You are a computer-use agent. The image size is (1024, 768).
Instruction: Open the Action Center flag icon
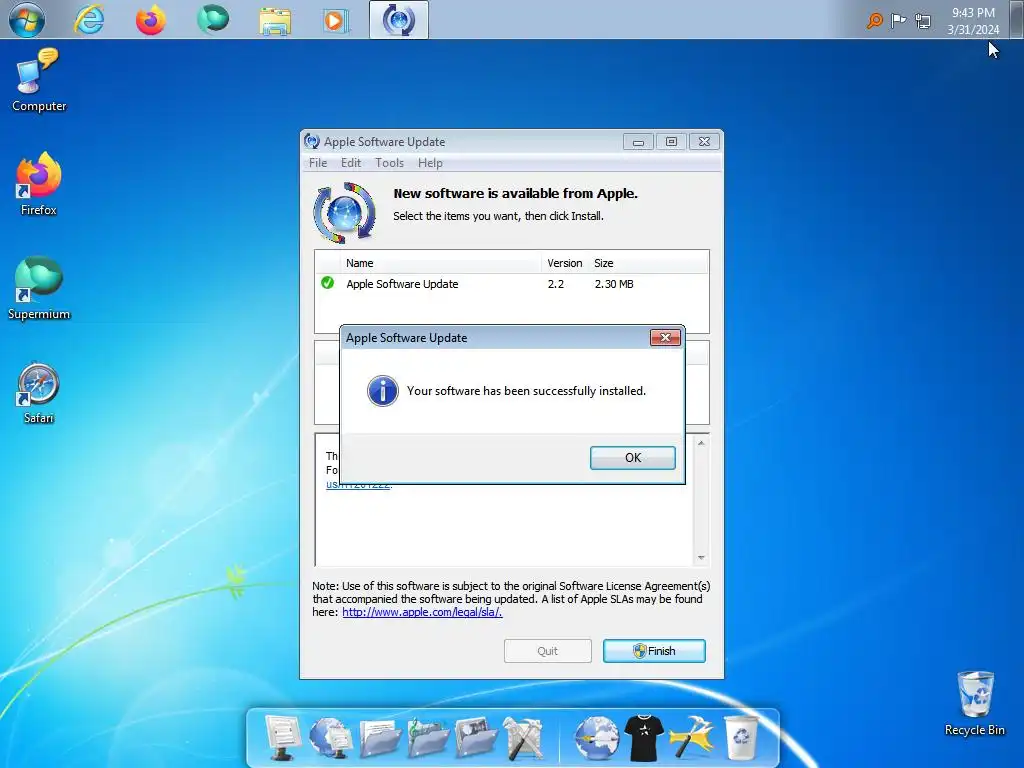[899, 21]
